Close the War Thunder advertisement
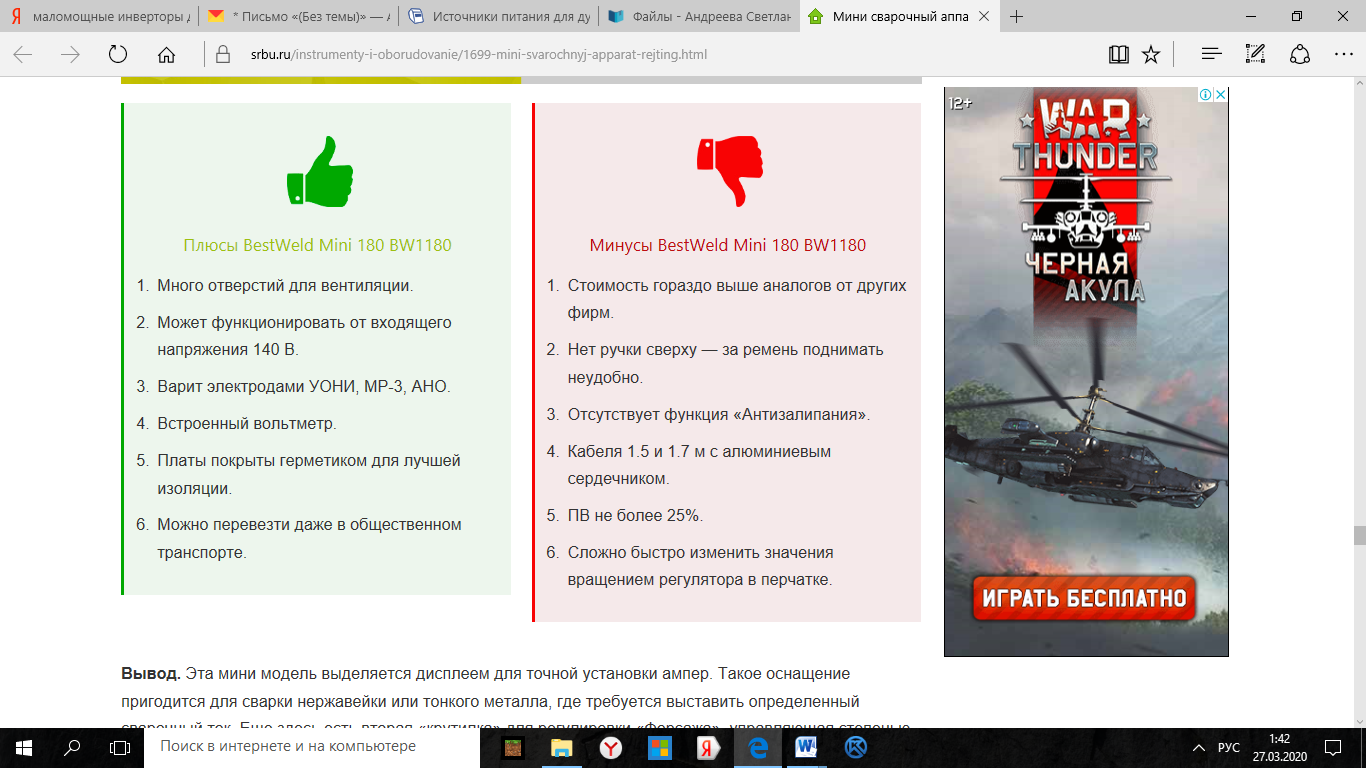1366x768 pixels. 1220,95
